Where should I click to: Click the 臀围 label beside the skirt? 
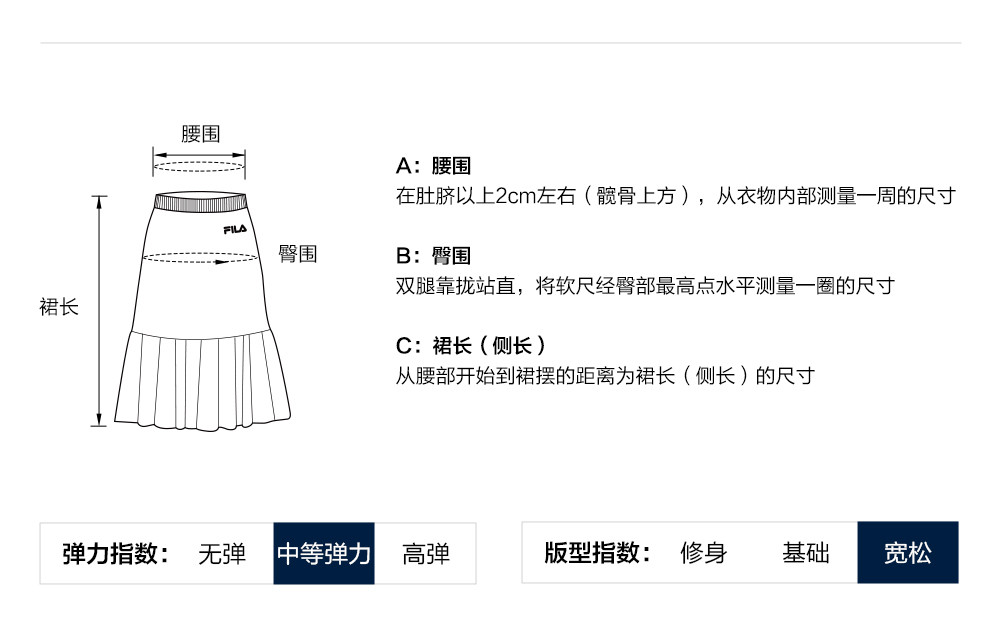[x=298, y=254]
